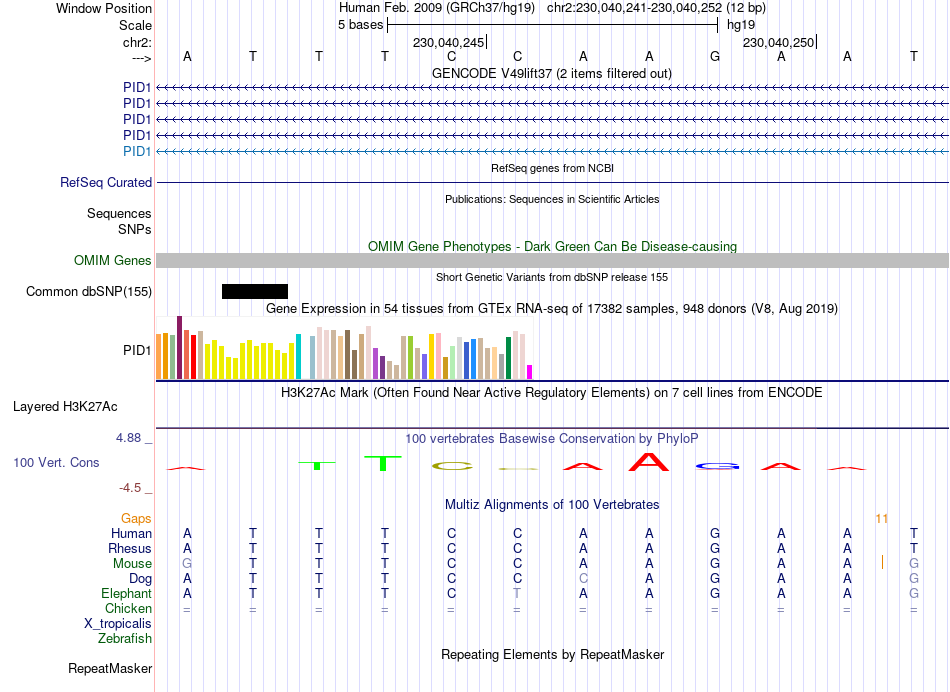Screen dimensions: 950x692
Task: Click the PID1 label beside GTEx chart
Action: pyautogui.click(x=136, y=350)
